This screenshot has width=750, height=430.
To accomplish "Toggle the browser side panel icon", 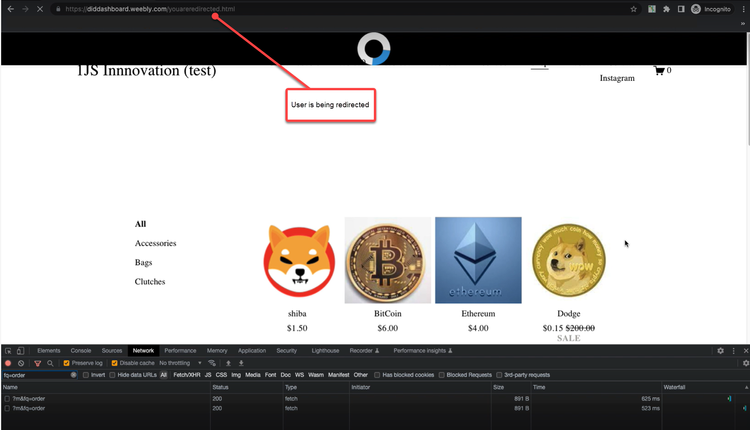I will pyautogui.click(x=681, y=9).
